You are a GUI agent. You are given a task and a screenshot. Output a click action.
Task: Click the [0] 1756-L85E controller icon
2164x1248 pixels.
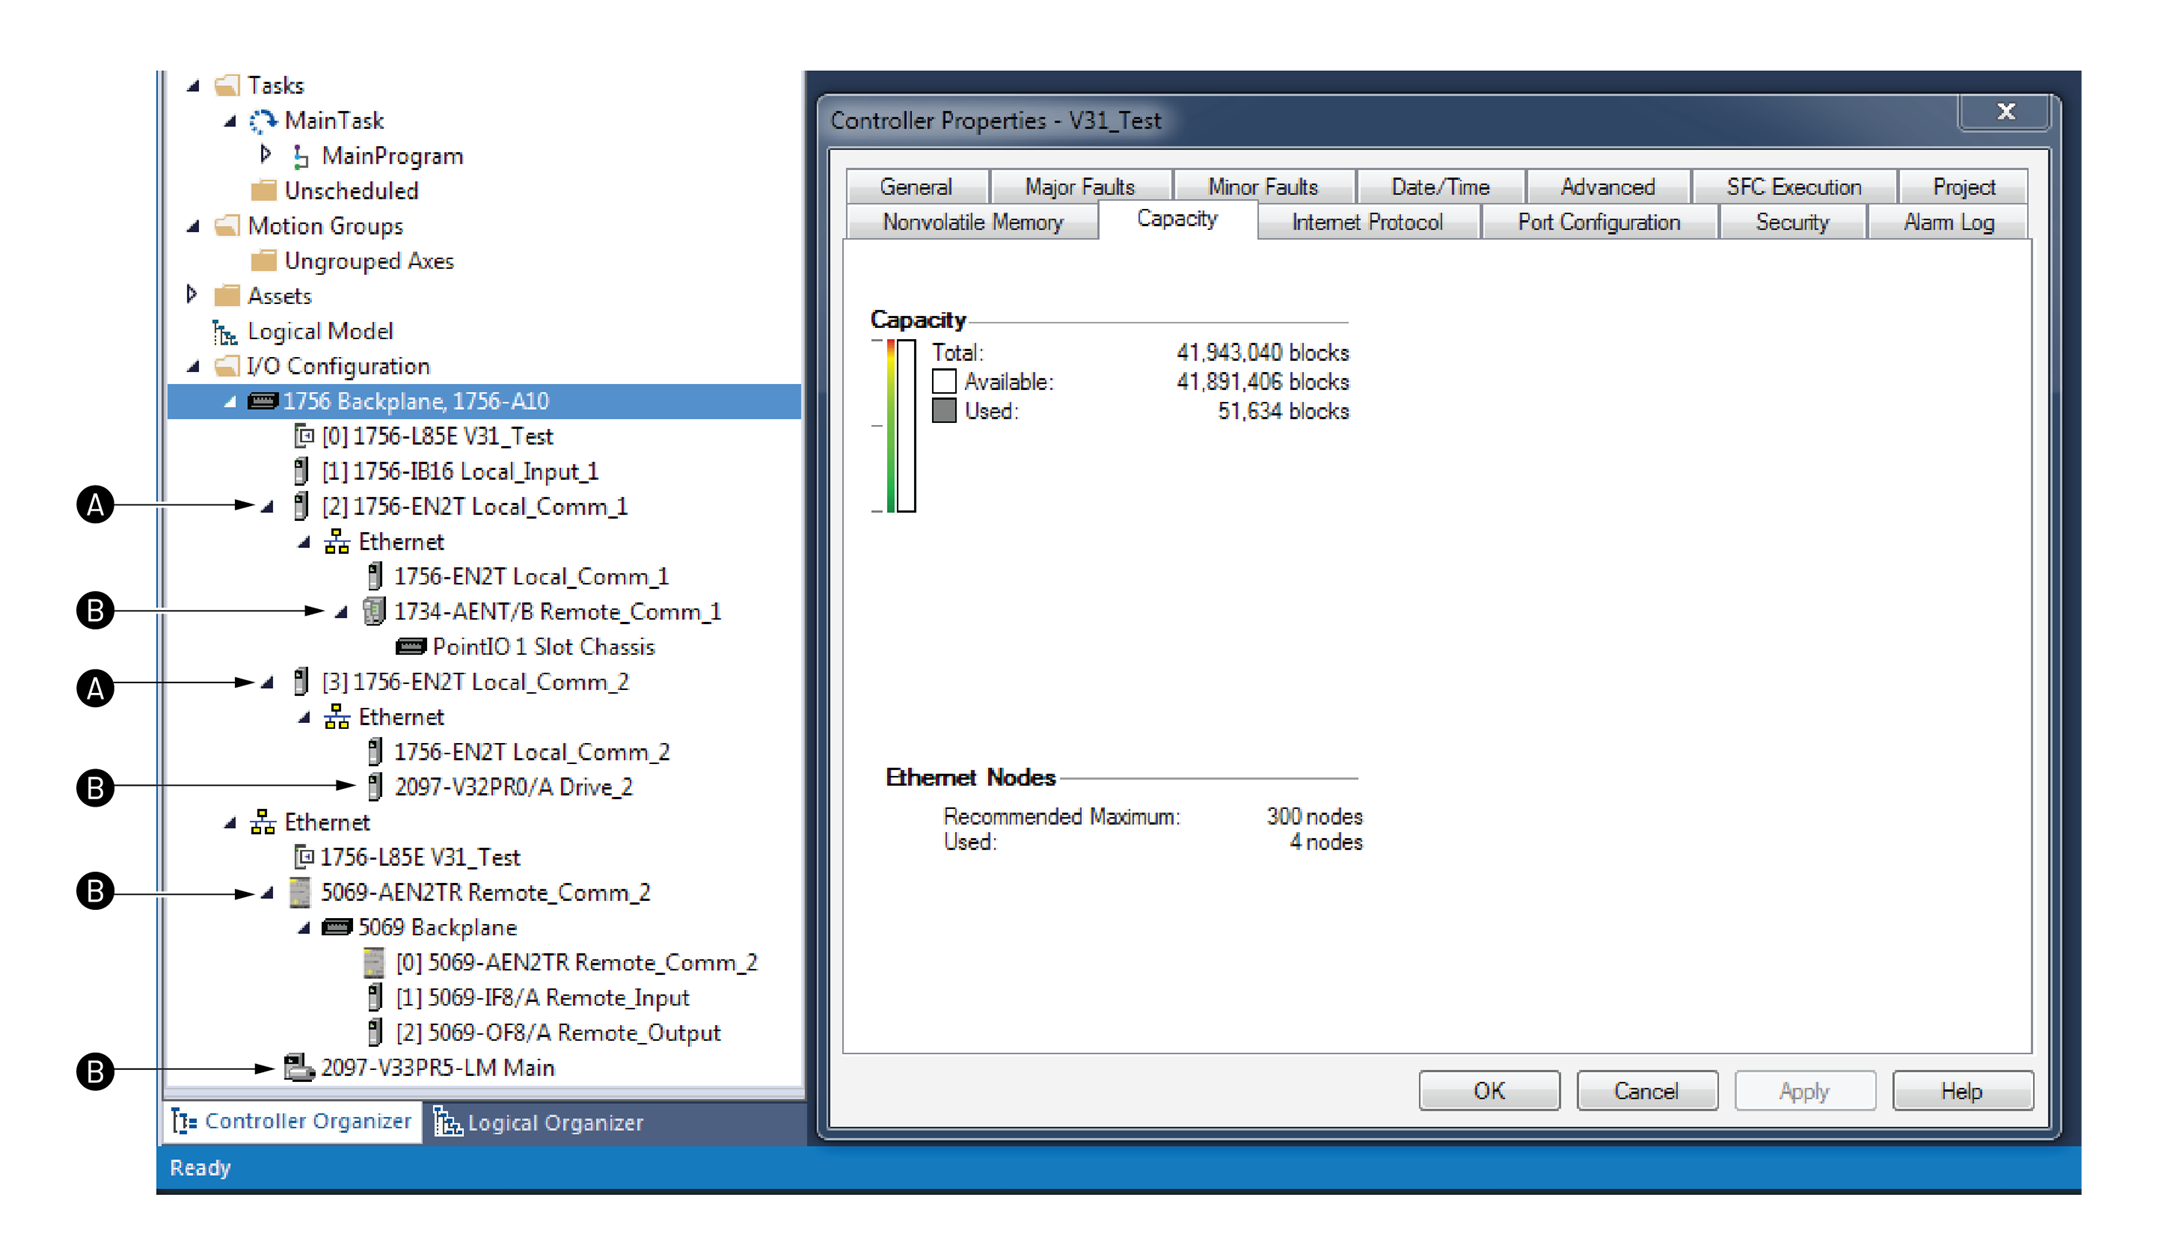pyautogui.click(x=304, y=436)
